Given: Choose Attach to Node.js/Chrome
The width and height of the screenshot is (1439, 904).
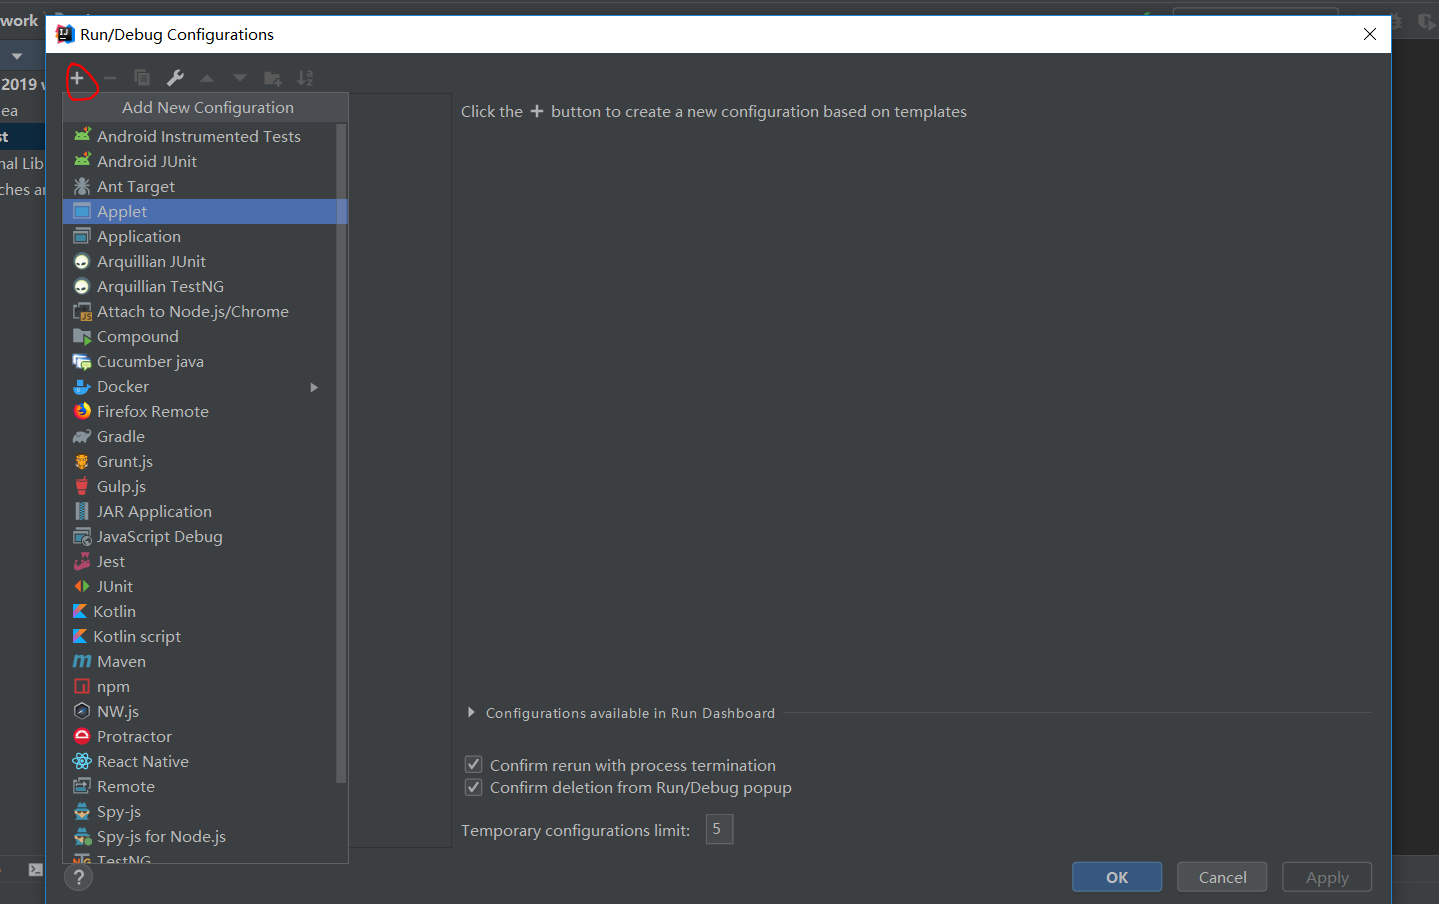Looking at the screenshot, I should pos(205,311).
